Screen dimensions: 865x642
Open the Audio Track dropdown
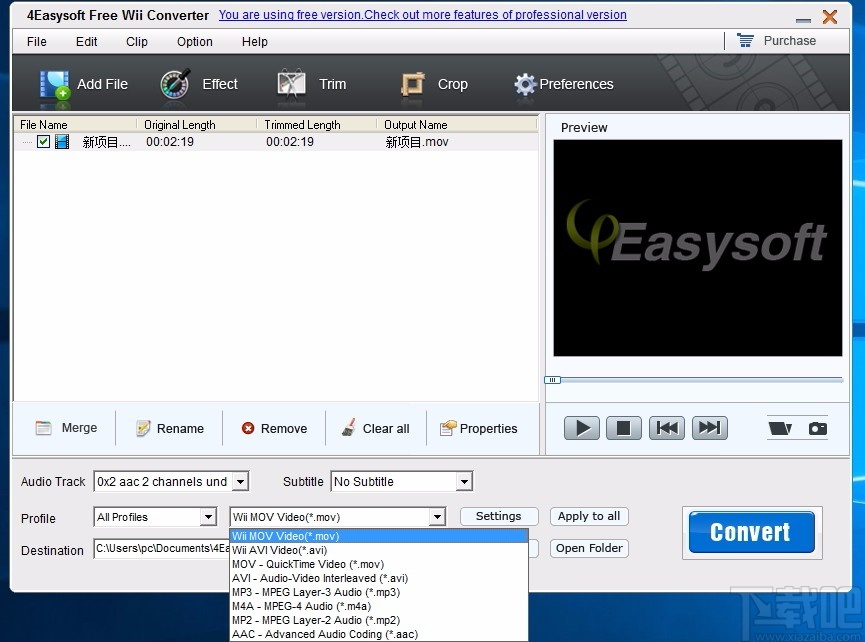240,481
